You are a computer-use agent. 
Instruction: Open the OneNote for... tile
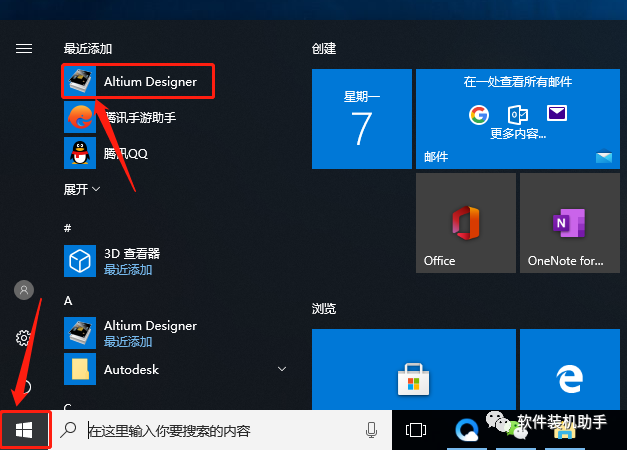pos(570,223)
